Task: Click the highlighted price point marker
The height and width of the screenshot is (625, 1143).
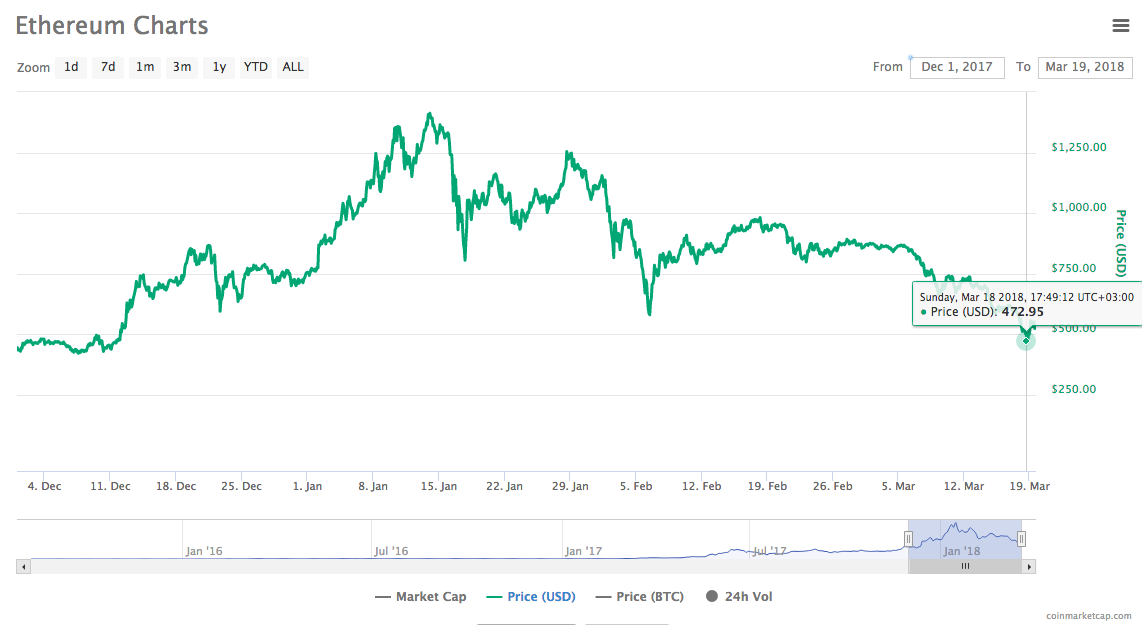Action: click(1025, 340)
